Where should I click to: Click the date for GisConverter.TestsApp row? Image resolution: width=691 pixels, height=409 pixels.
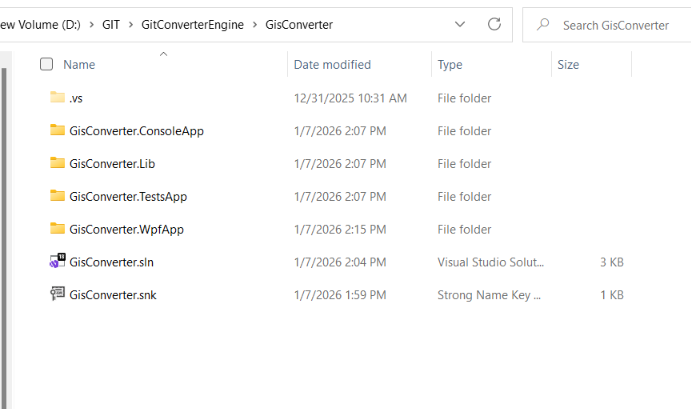pyautogui.click(x=340, y=197)
